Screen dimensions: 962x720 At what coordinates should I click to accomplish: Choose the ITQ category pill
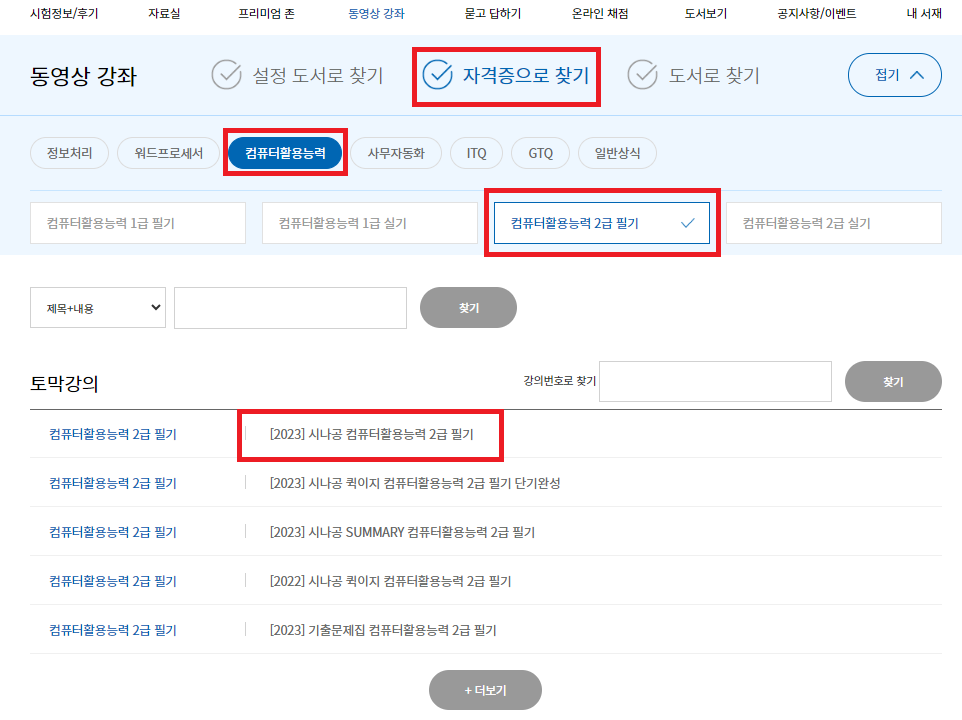coord(476,153)
